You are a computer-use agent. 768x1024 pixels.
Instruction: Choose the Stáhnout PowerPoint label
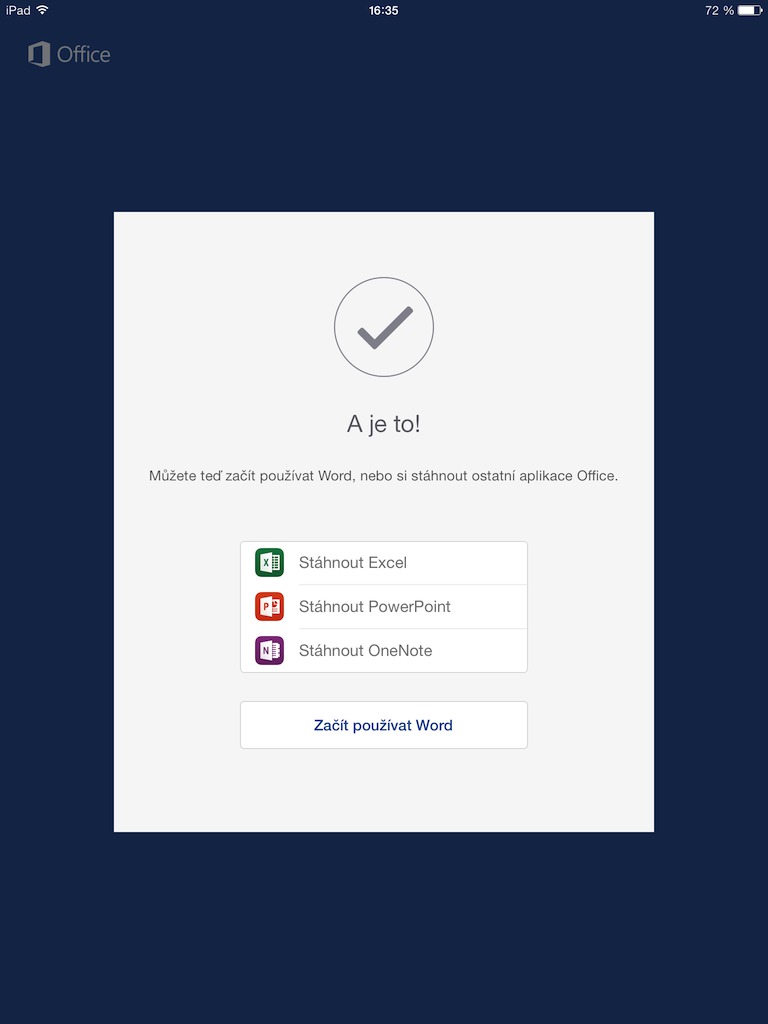coord(375,607)
